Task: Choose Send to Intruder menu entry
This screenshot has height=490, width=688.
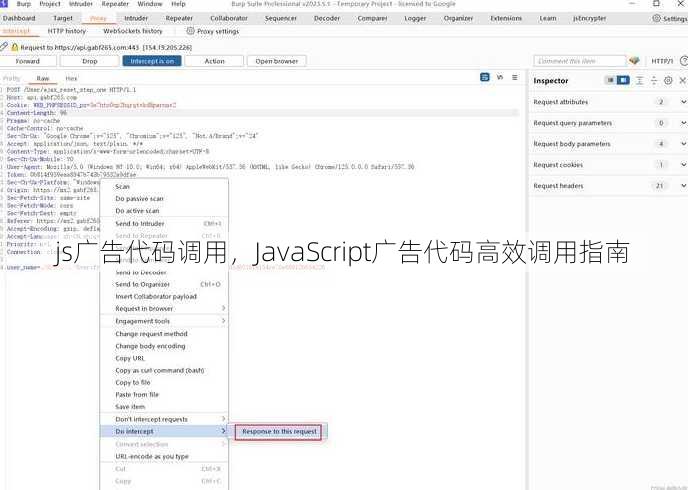Action: [164, 224]
